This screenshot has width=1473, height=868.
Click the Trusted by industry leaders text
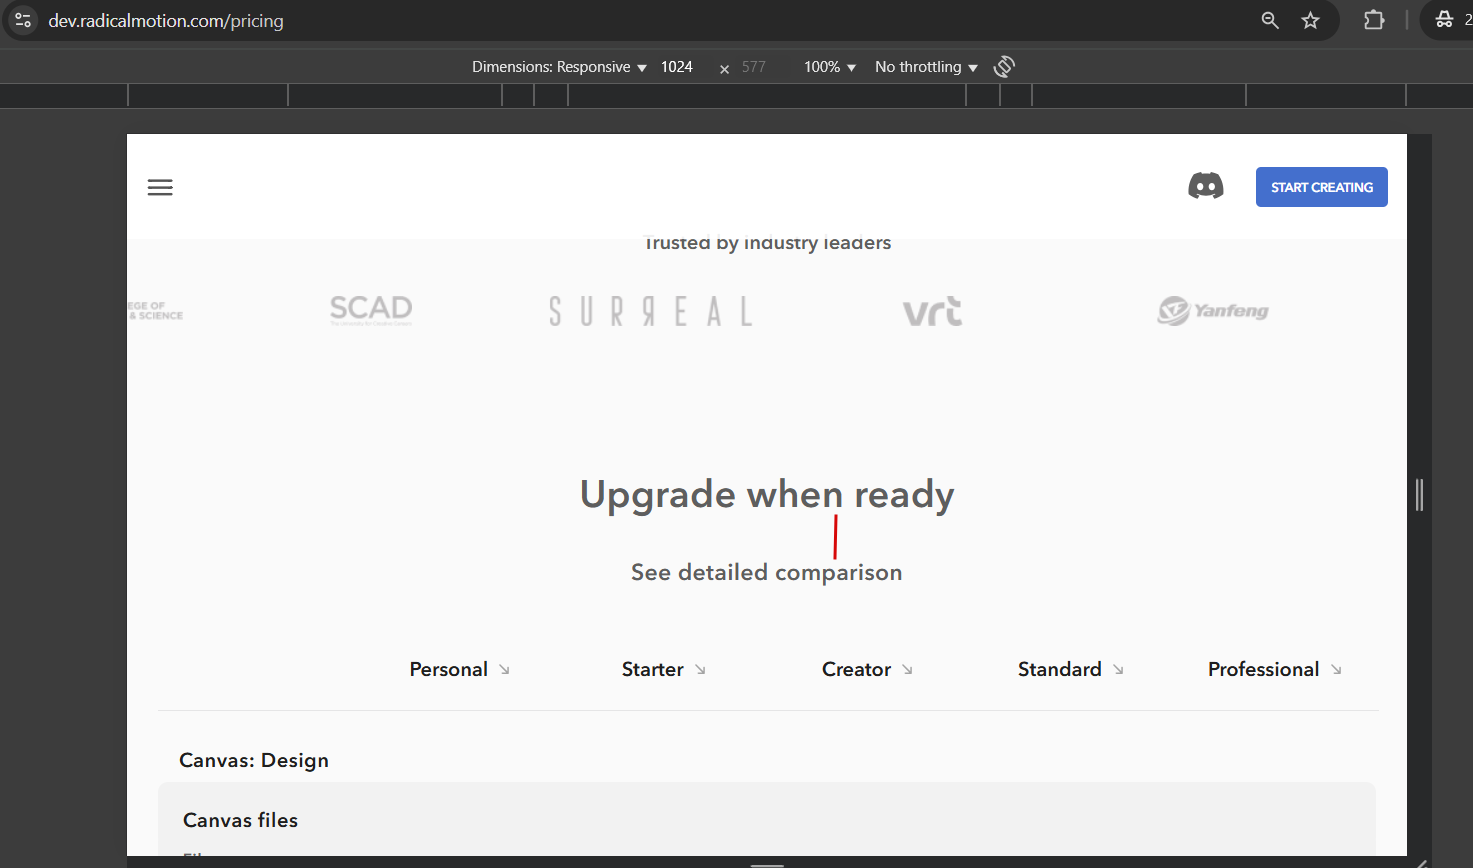tap(767, 243)
